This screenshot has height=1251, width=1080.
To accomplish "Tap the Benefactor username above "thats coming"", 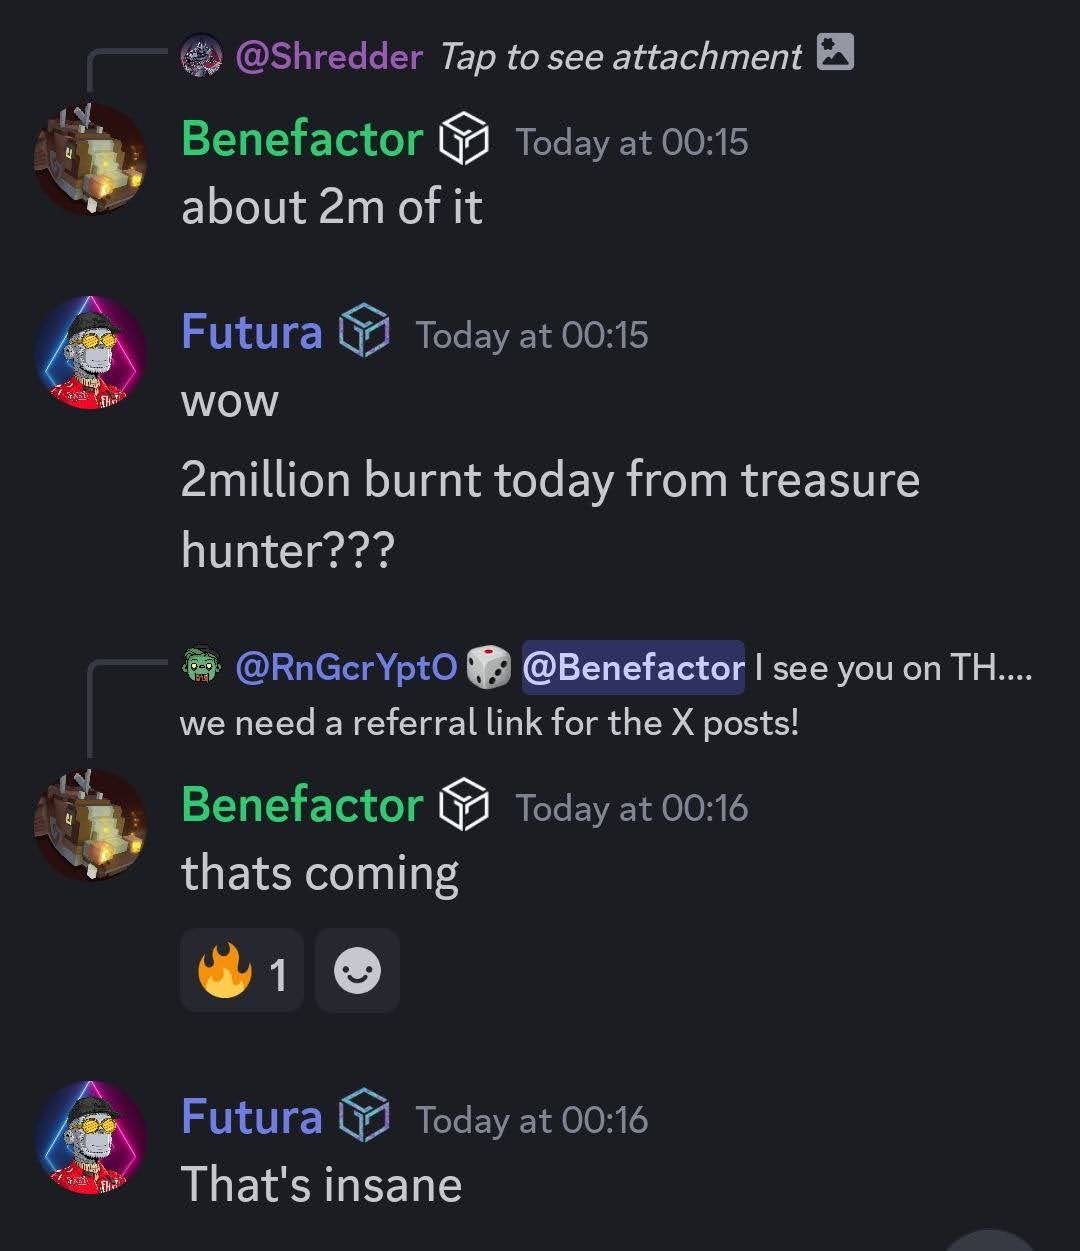I will tap(302, 805).
